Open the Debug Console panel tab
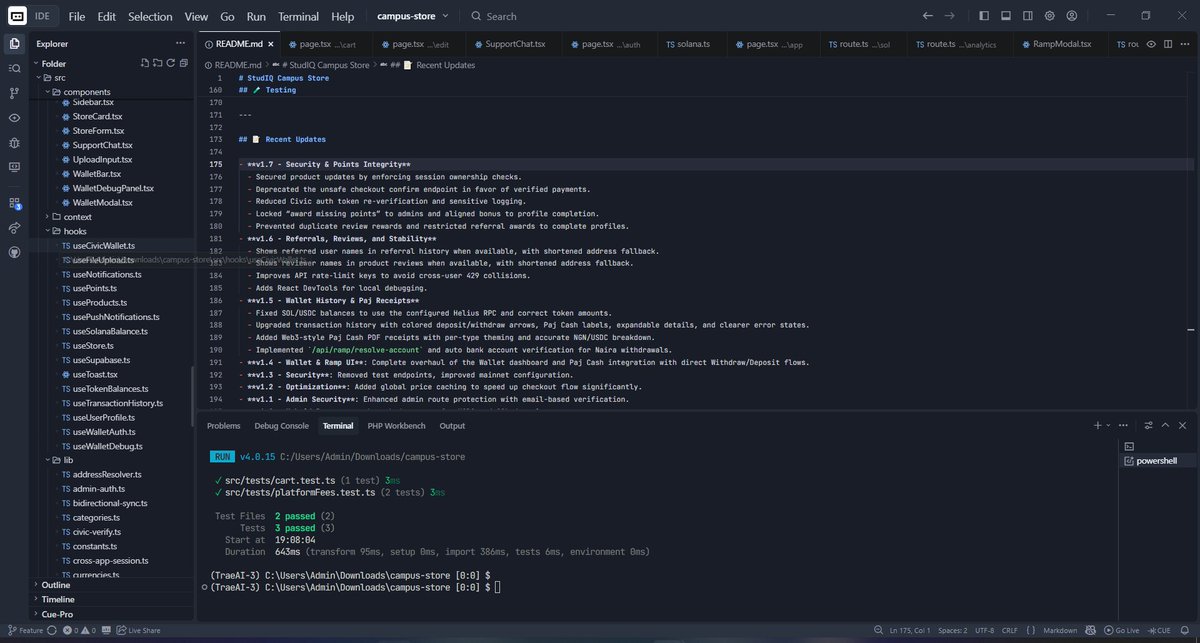 click(281, 426)
